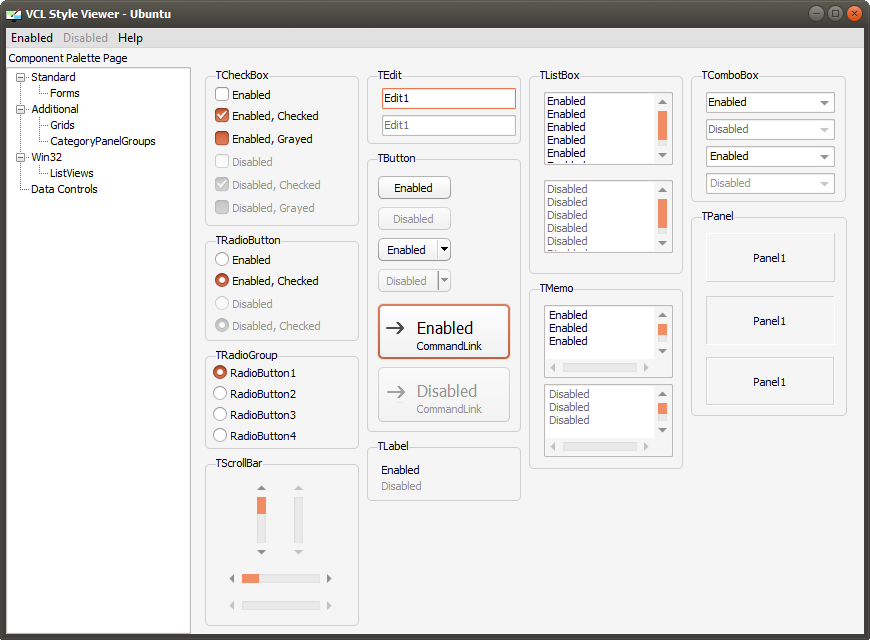
Task: Click the up arrow of the disabled vertical TScrollBar
Action: pyautogui.click(x=299, y=488)
